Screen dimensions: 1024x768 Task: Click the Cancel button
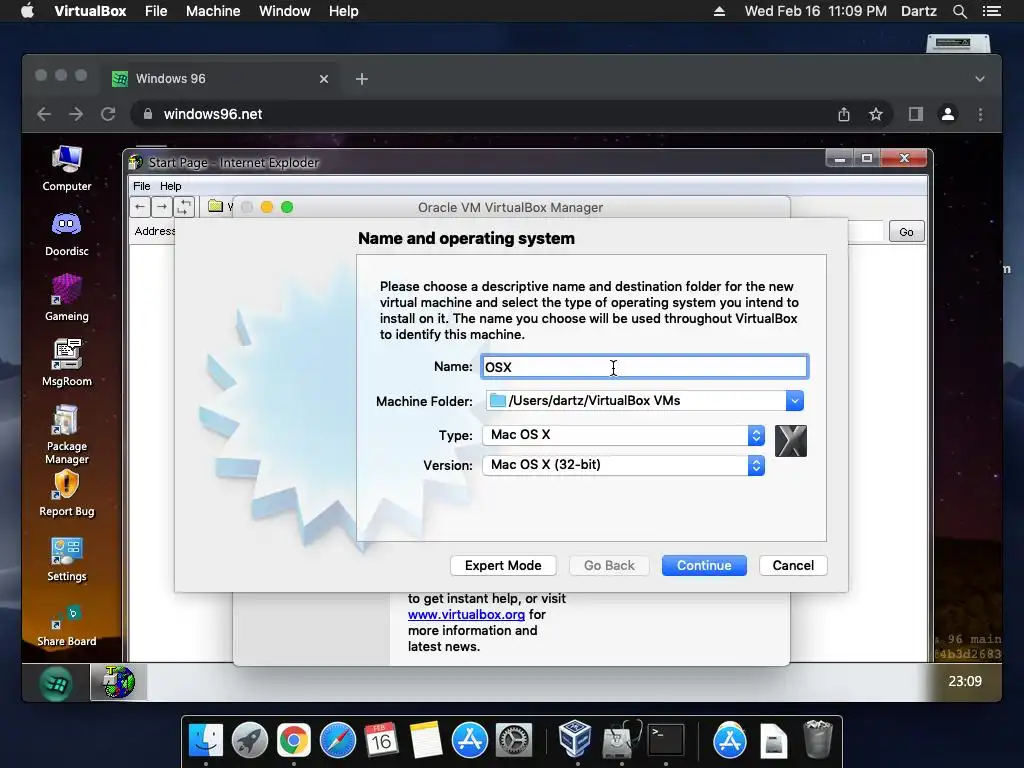click(x=793, y=566)
